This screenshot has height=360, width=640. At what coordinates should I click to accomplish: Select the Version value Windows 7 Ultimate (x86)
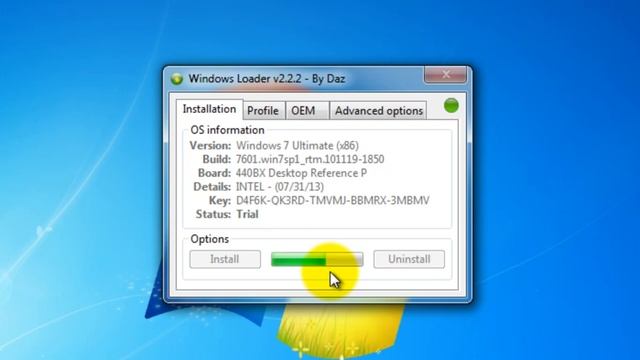coord(297,146)
